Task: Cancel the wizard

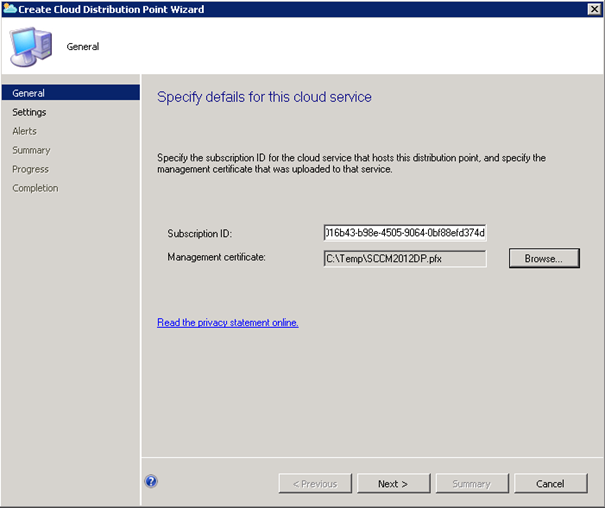Action: click(x=550, y=484)
